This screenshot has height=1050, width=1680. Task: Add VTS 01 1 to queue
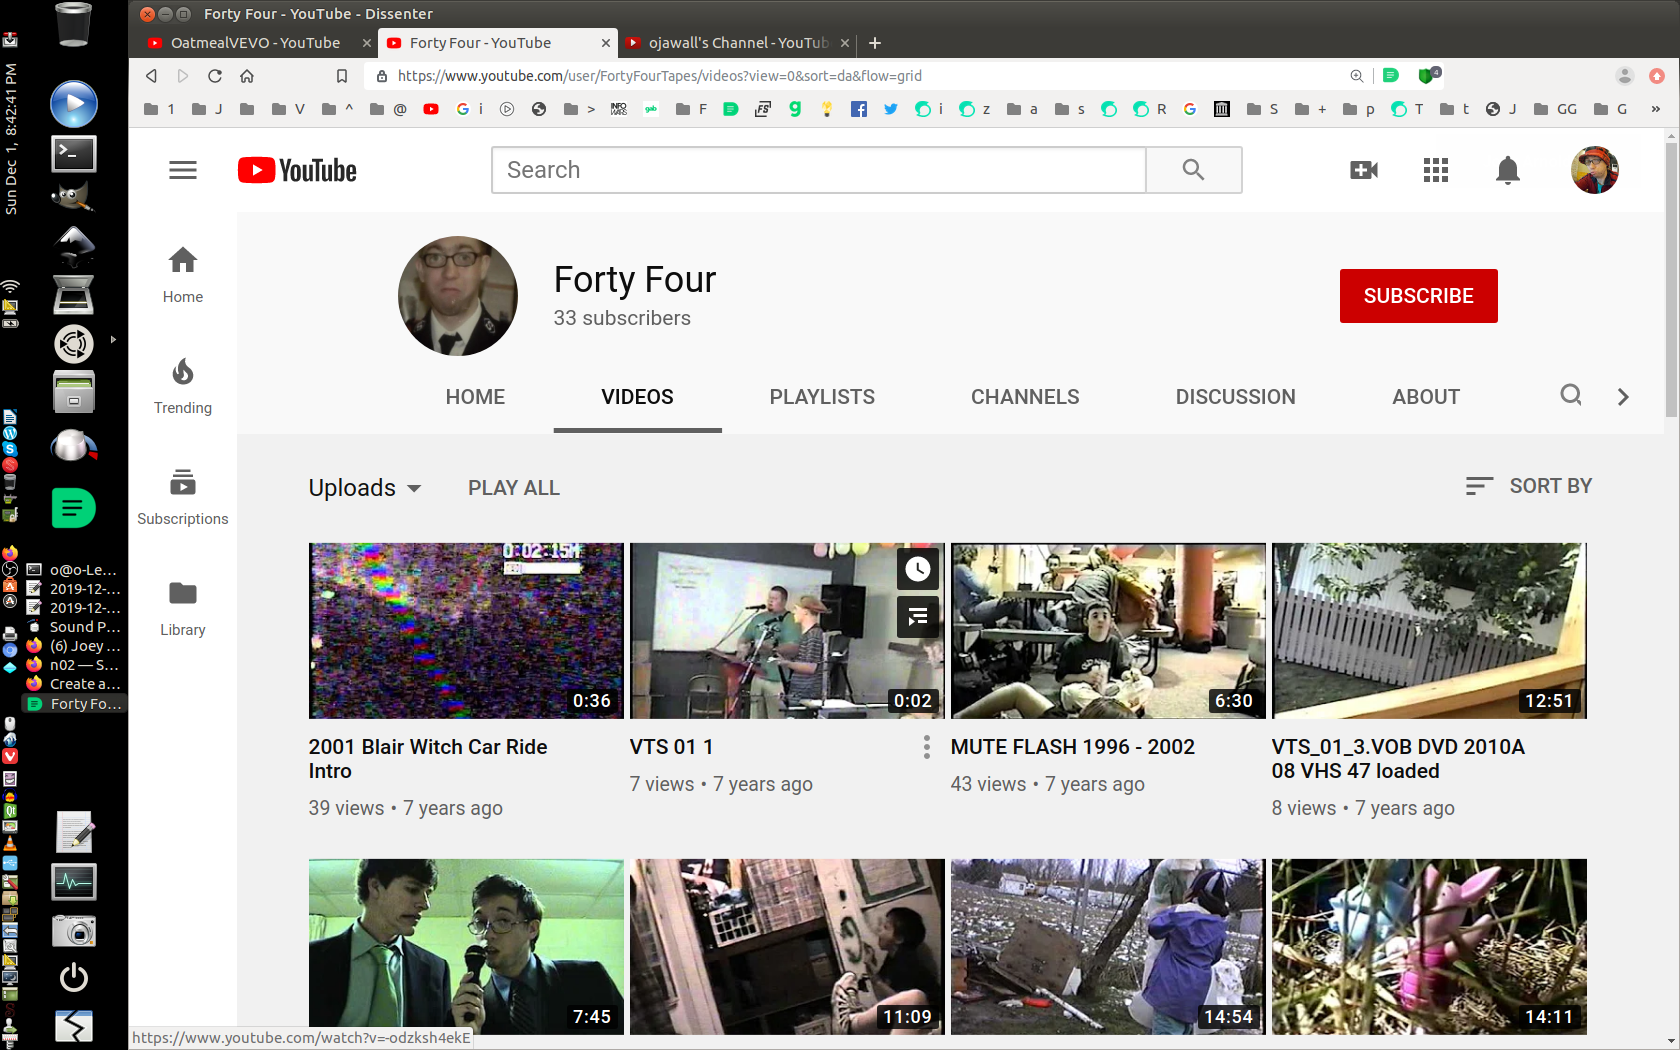918,617
